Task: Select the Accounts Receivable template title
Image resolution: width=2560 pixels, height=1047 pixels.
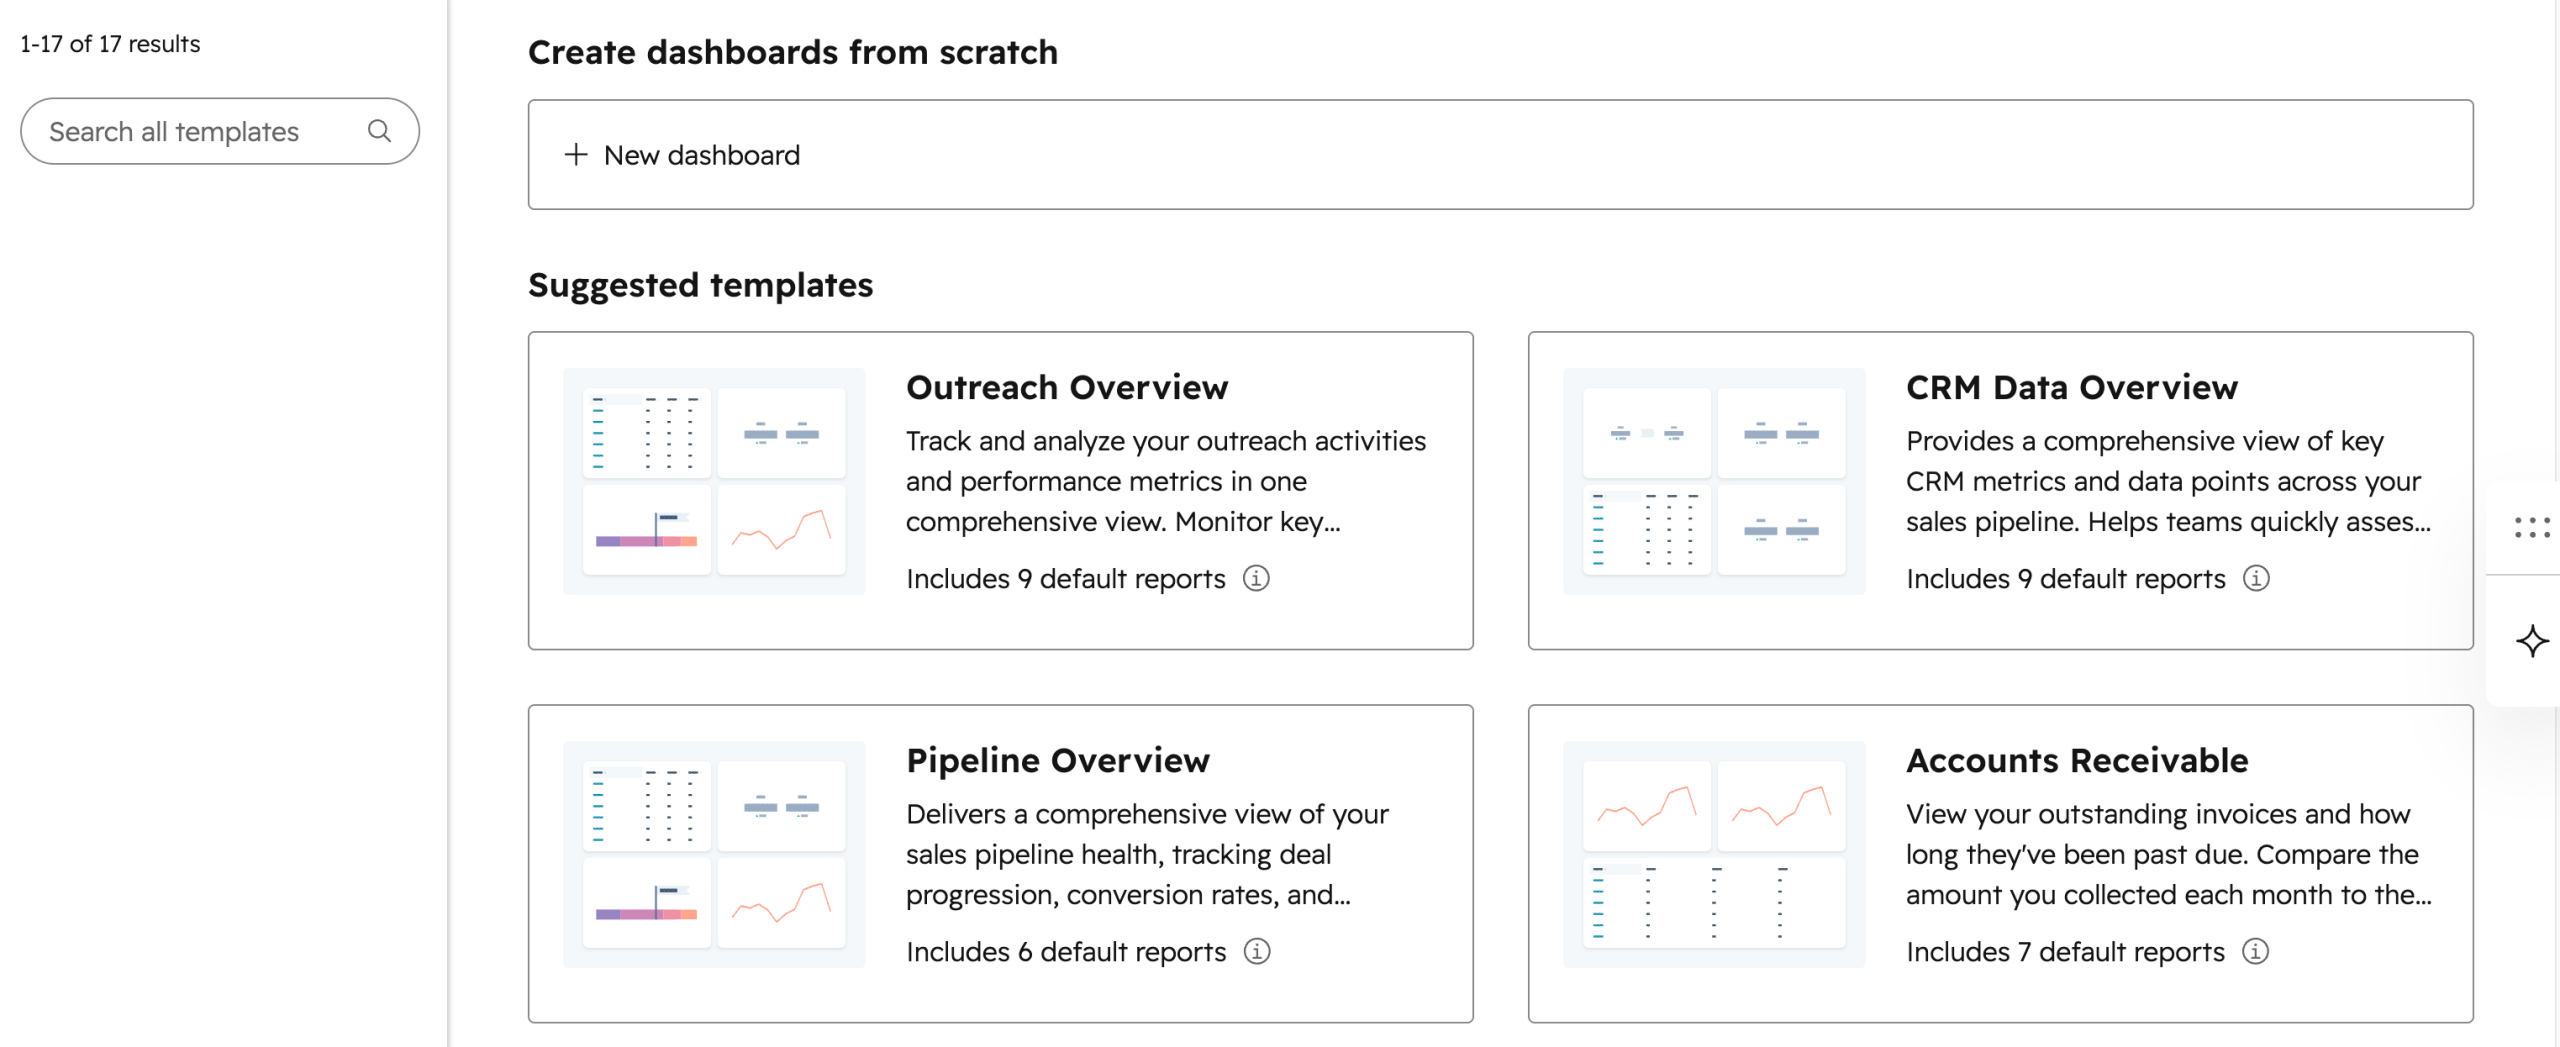Action: (x=2077, y=760)
